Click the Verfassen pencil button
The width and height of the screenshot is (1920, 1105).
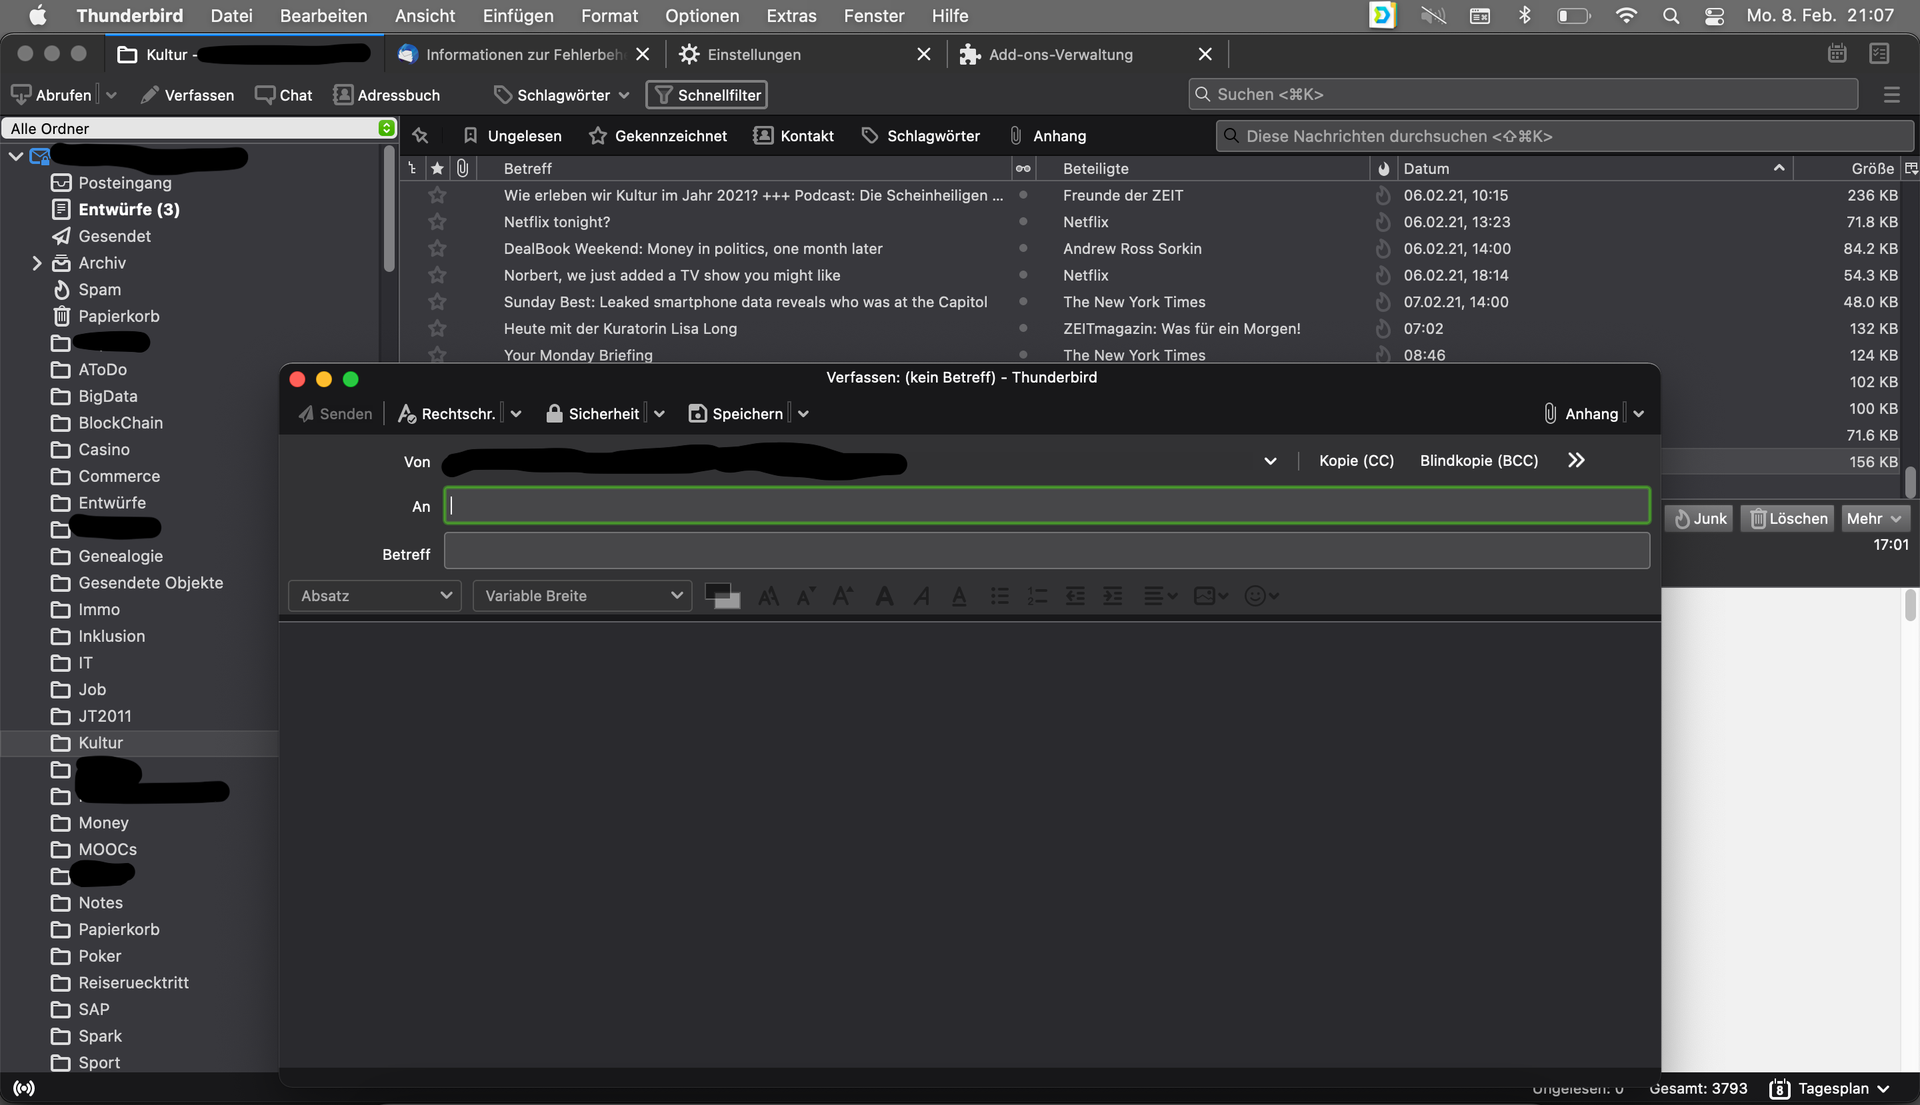point(187,95)
